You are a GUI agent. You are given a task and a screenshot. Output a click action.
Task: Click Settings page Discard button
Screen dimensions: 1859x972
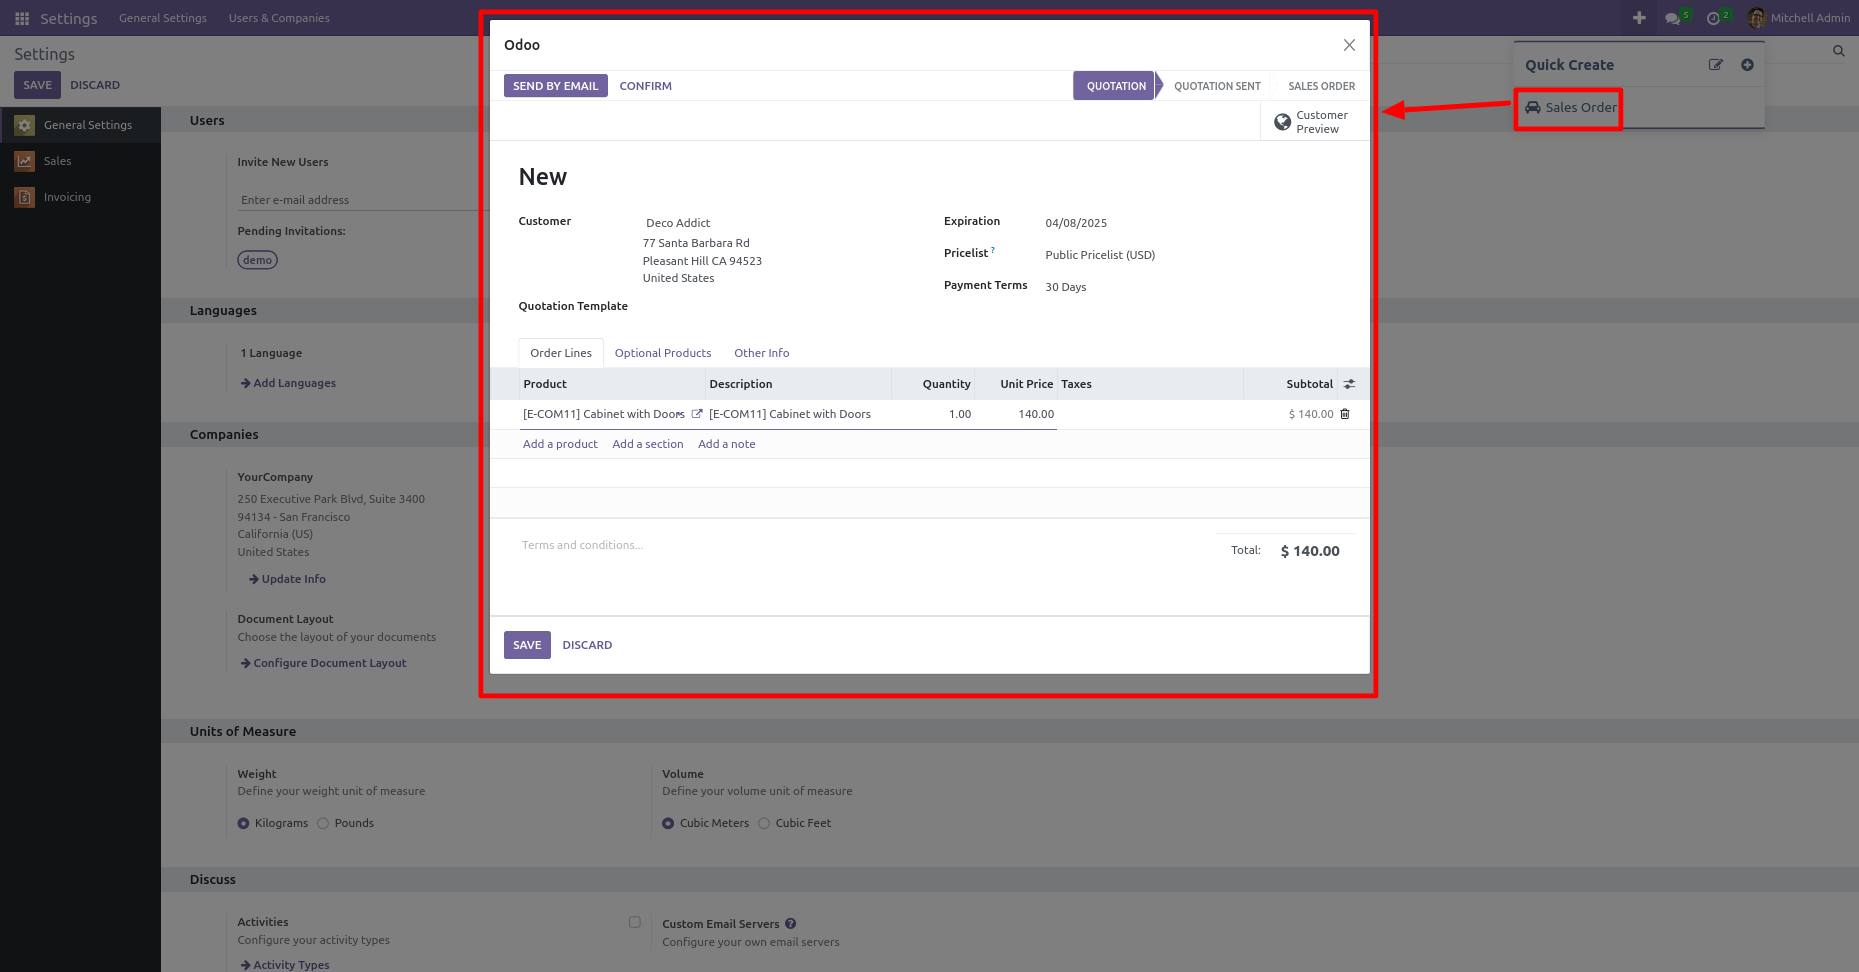[x=95, y=85]
